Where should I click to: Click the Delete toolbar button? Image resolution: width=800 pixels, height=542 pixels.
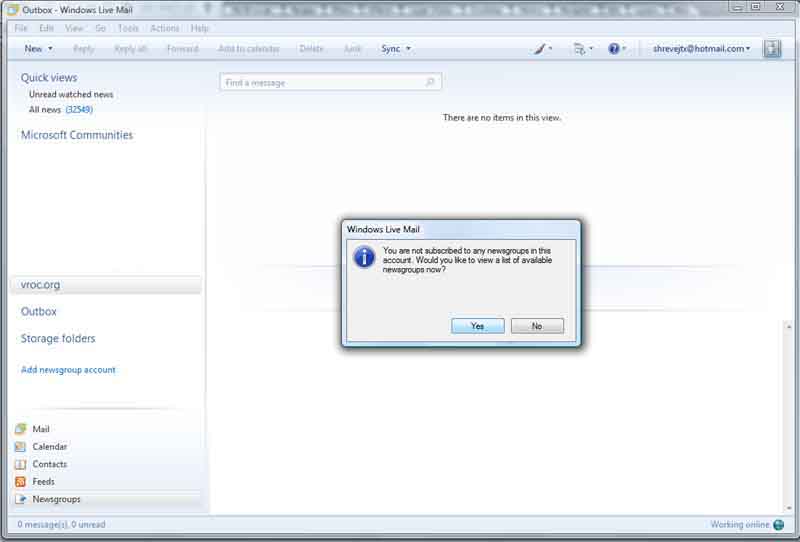tap(311, 48)
